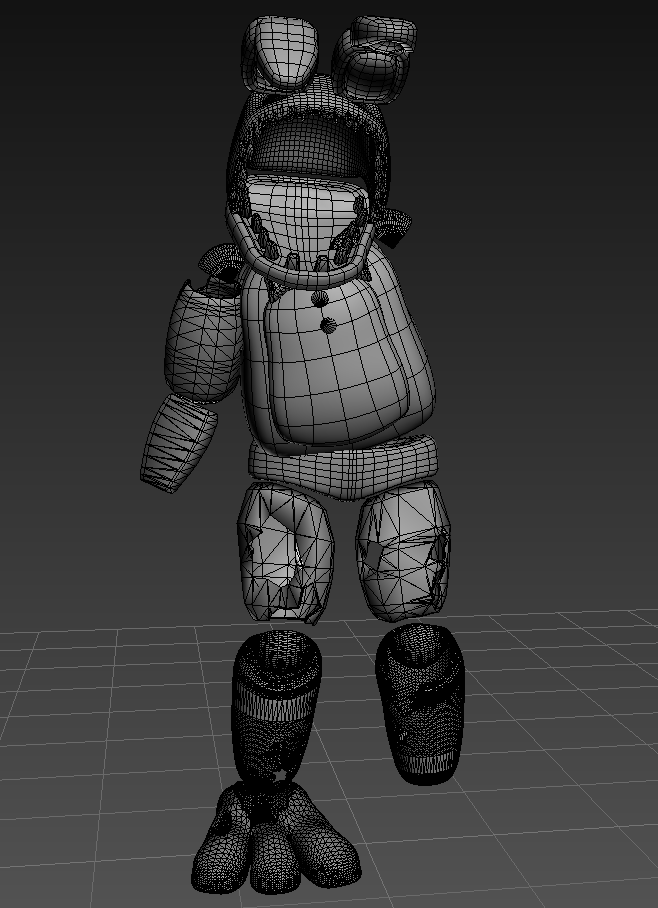Select the forearm mesh
The height and width of the screenshot is (908, 658).
click(178, 443)
